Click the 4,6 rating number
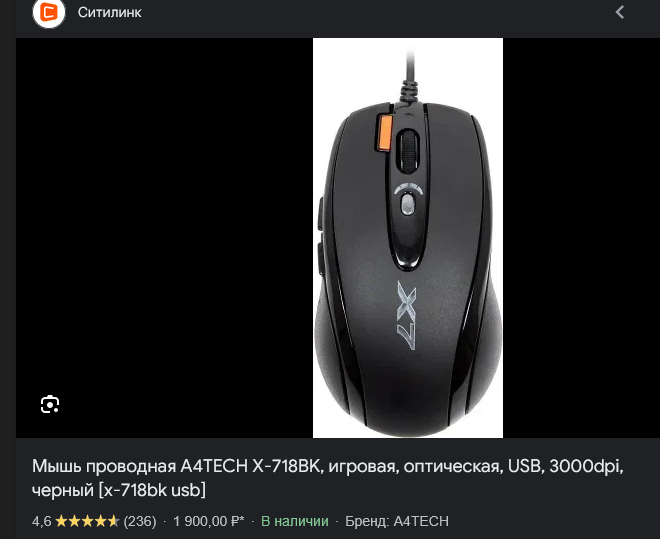This screenshot has height=539, width=660. [x=42, y=521]
